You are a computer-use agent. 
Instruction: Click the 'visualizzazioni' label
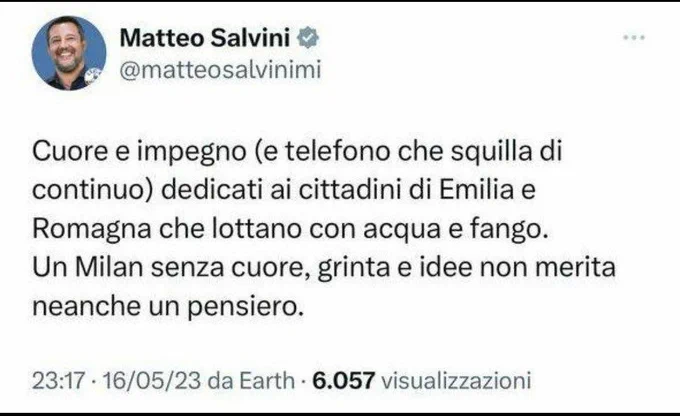(x=456, y=380)
